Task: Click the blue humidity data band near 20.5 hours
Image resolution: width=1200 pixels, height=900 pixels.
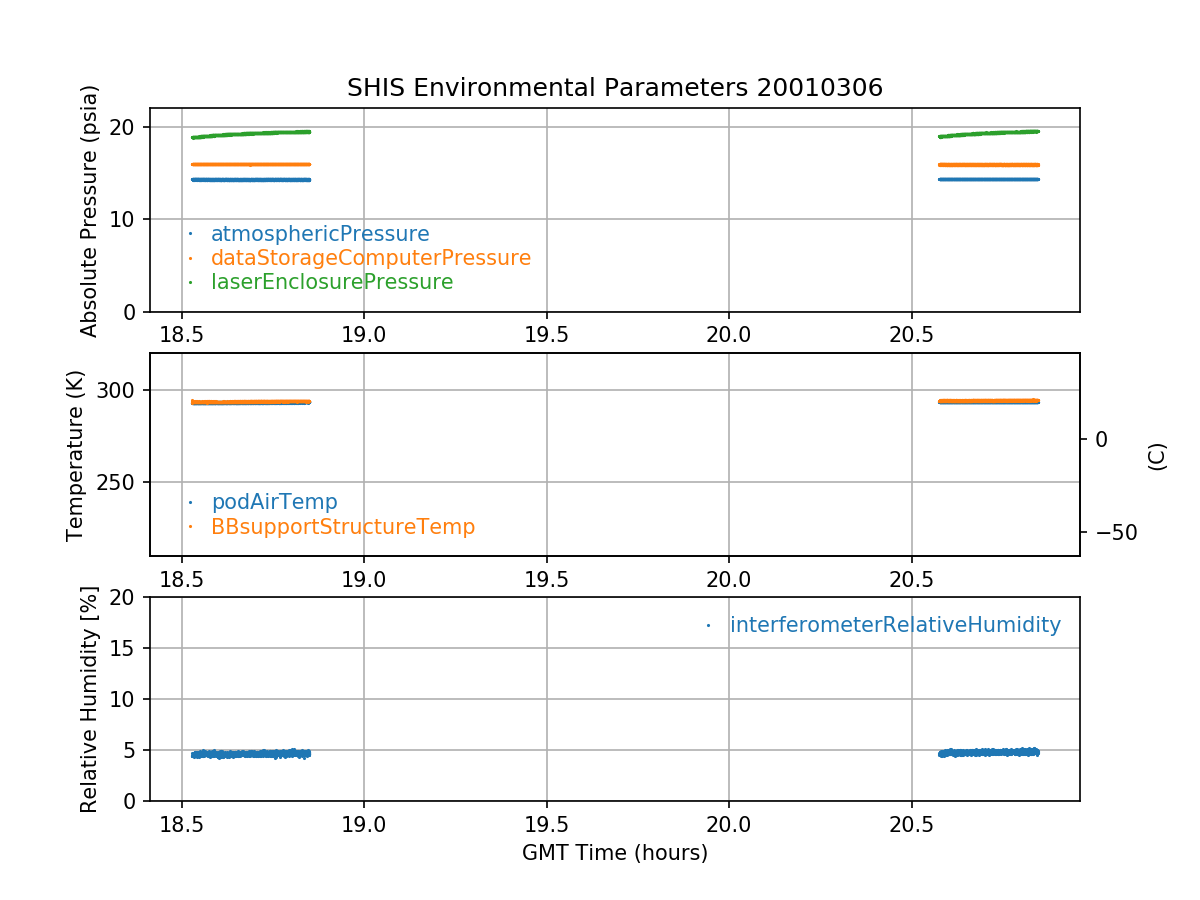Action: [x=988, y=752]
